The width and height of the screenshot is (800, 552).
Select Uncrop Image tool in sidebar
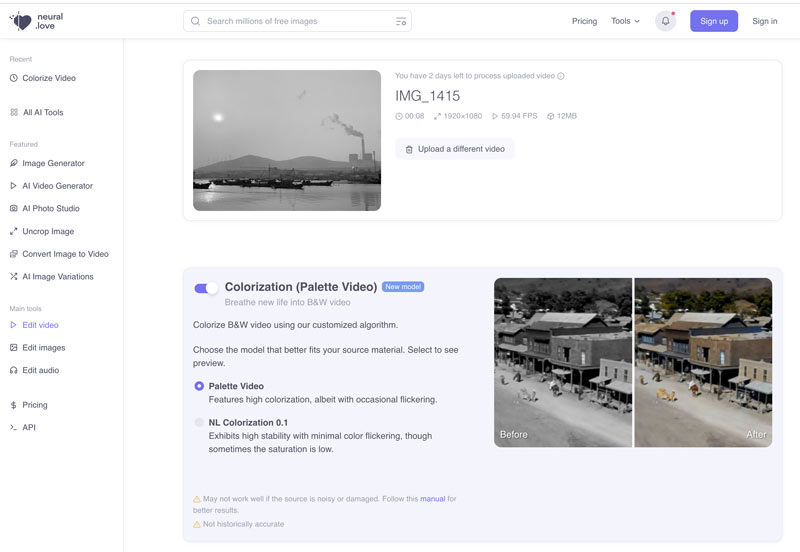[48, 231]
